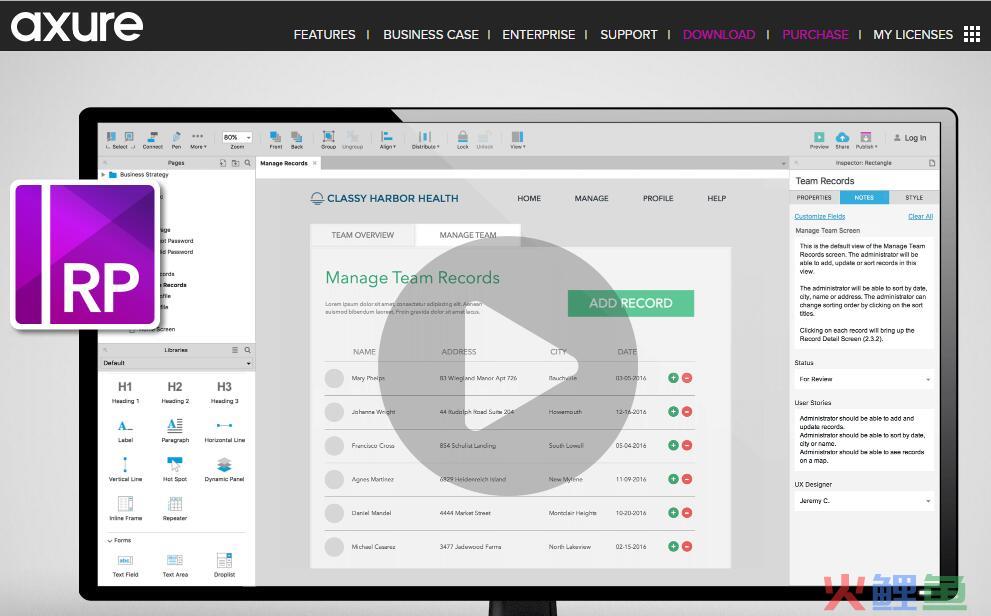Open the grid apps menu icon

(x=971, y=34)
